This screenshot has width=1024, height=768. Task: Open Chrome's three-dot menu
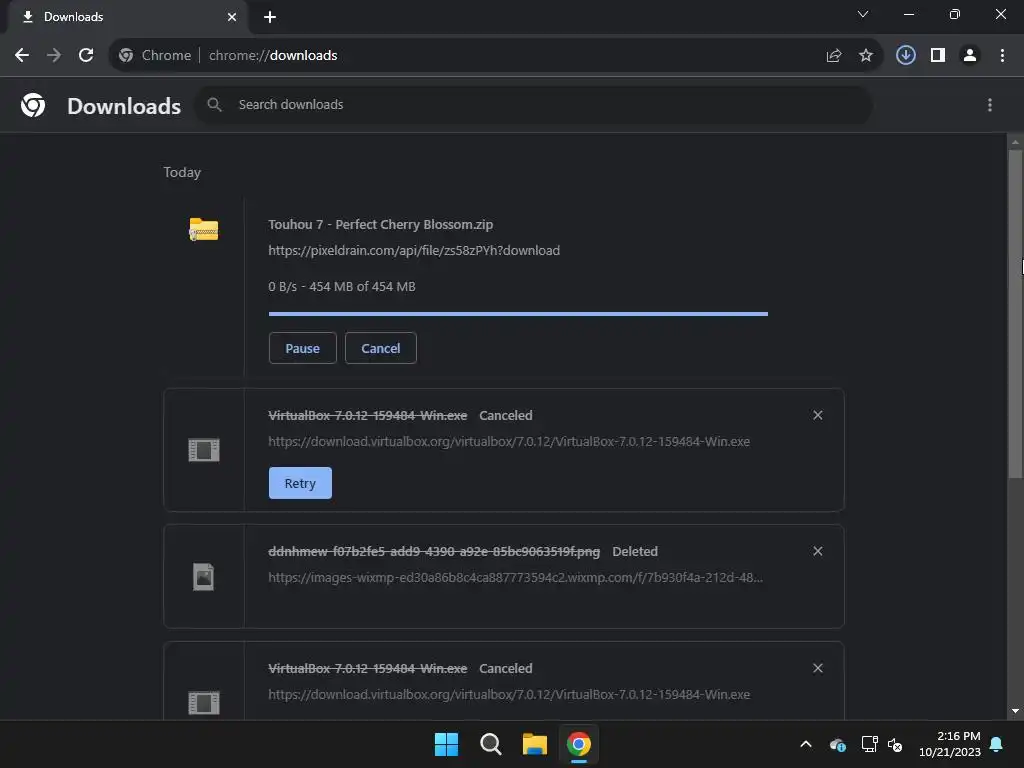(x=1002, y=56)
